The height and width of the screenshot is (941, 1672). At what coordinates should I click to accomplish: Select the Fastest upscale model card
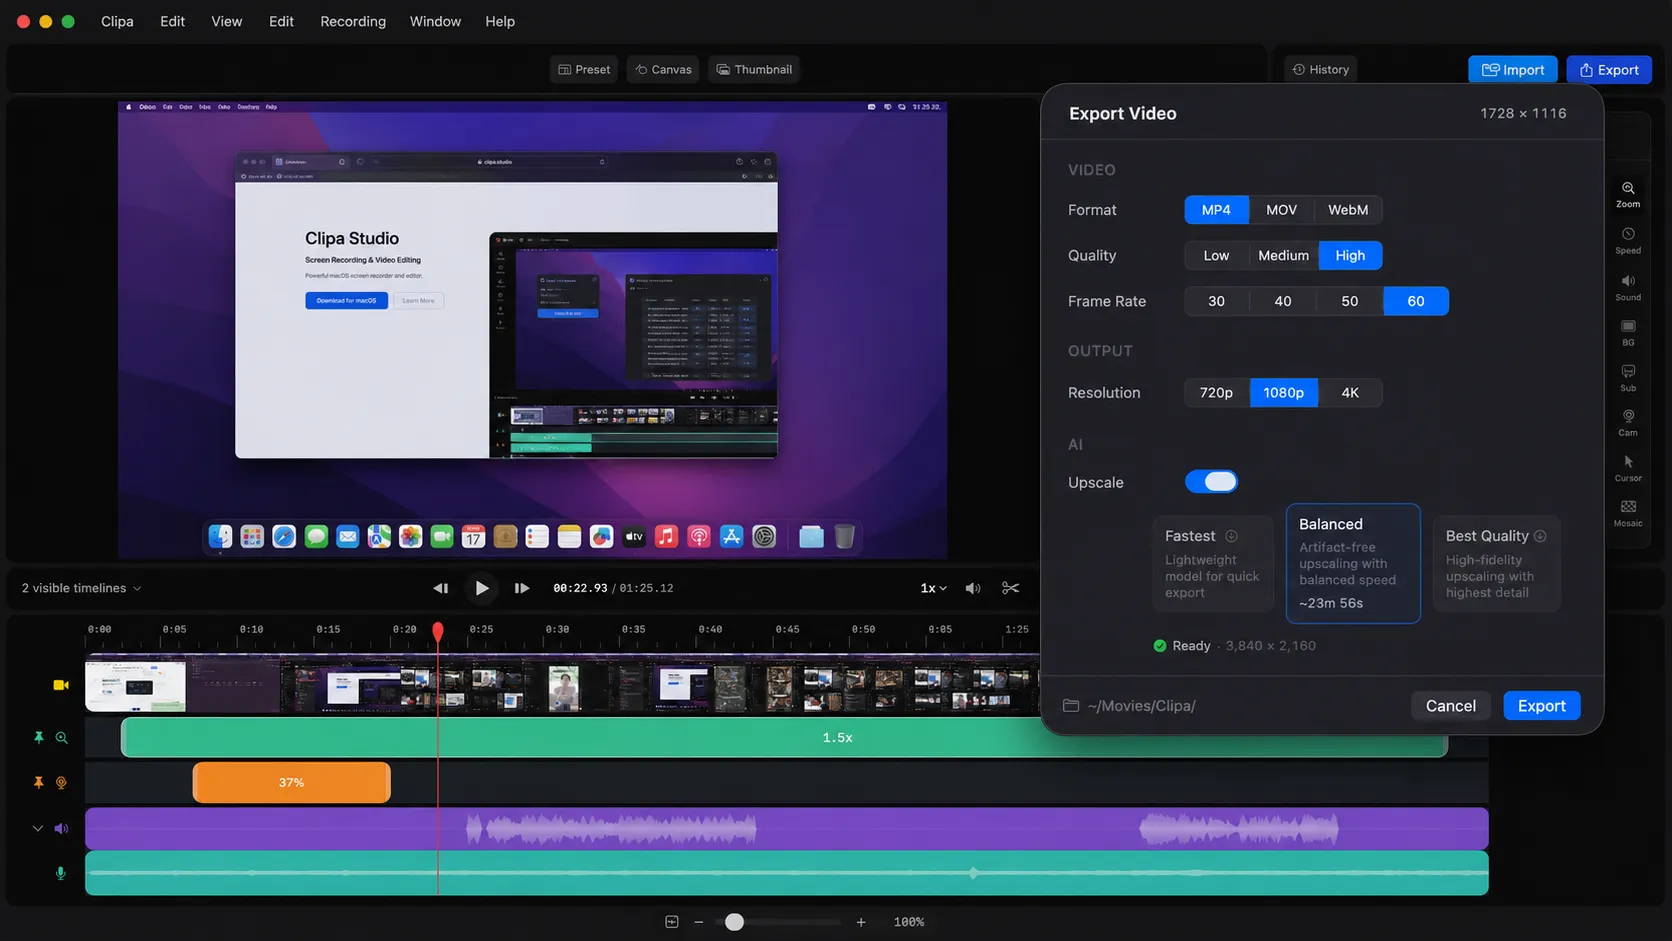coord(1212,563)
